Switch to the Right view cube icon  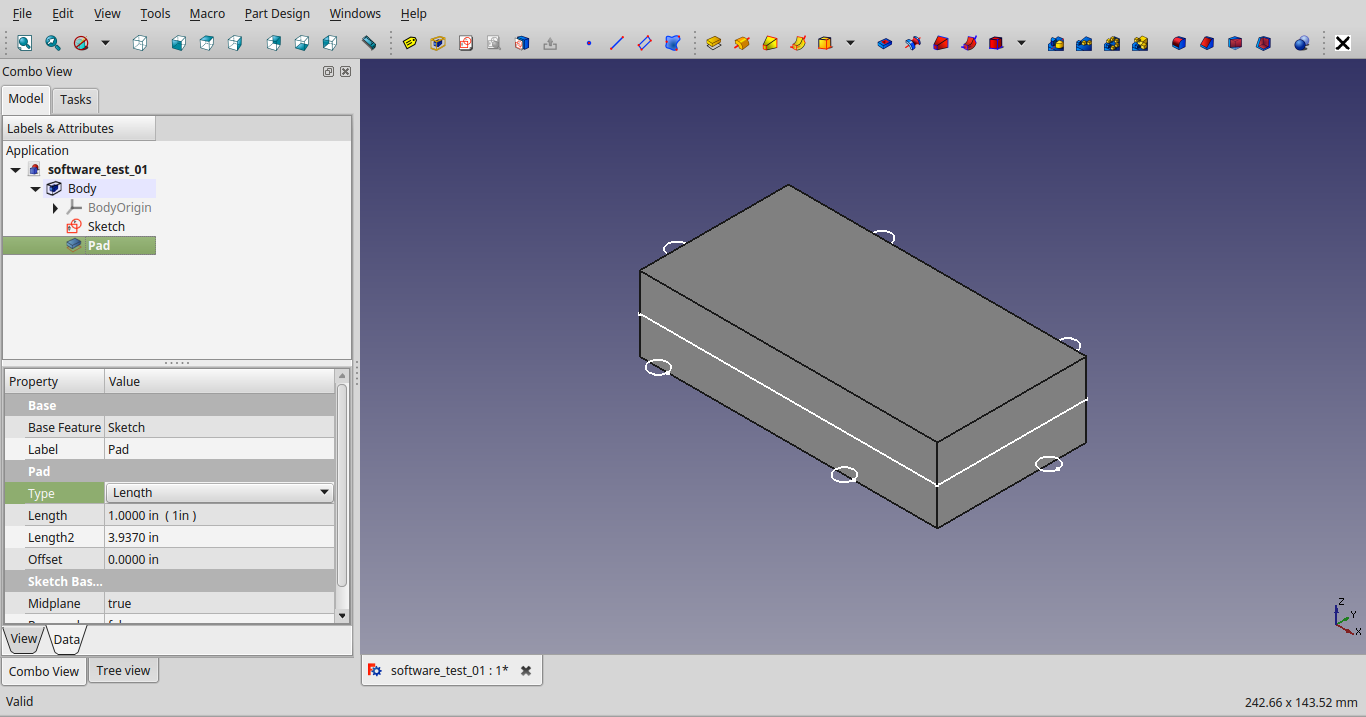(235, 43)
